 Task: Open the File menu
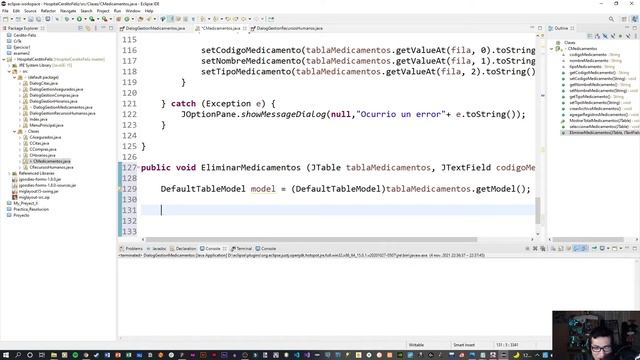pos(5,11)
